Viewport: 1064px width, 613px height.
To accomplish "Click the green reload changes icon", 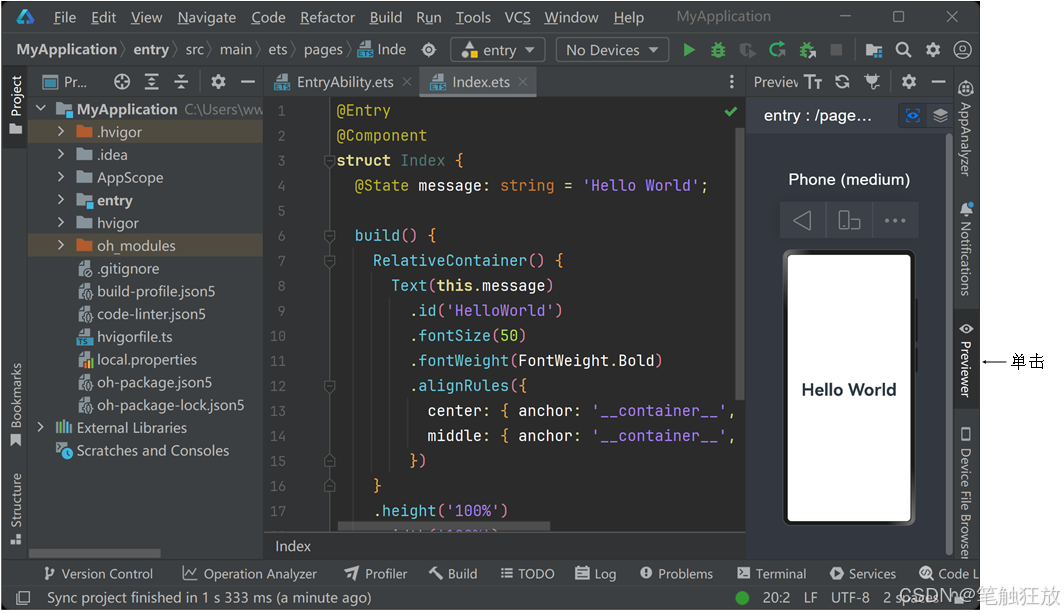I will pyautogui.click(x=777, y=50).
